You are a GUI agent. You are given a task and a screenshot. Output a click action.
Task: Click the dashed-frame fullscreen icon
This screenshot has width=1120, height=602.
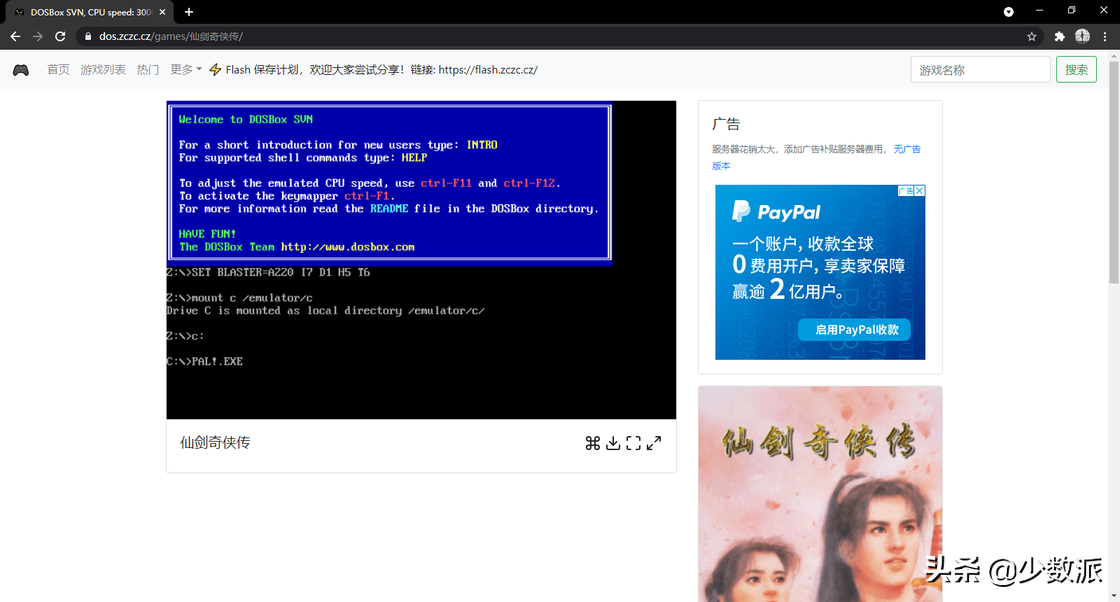(x=633, y=443)
